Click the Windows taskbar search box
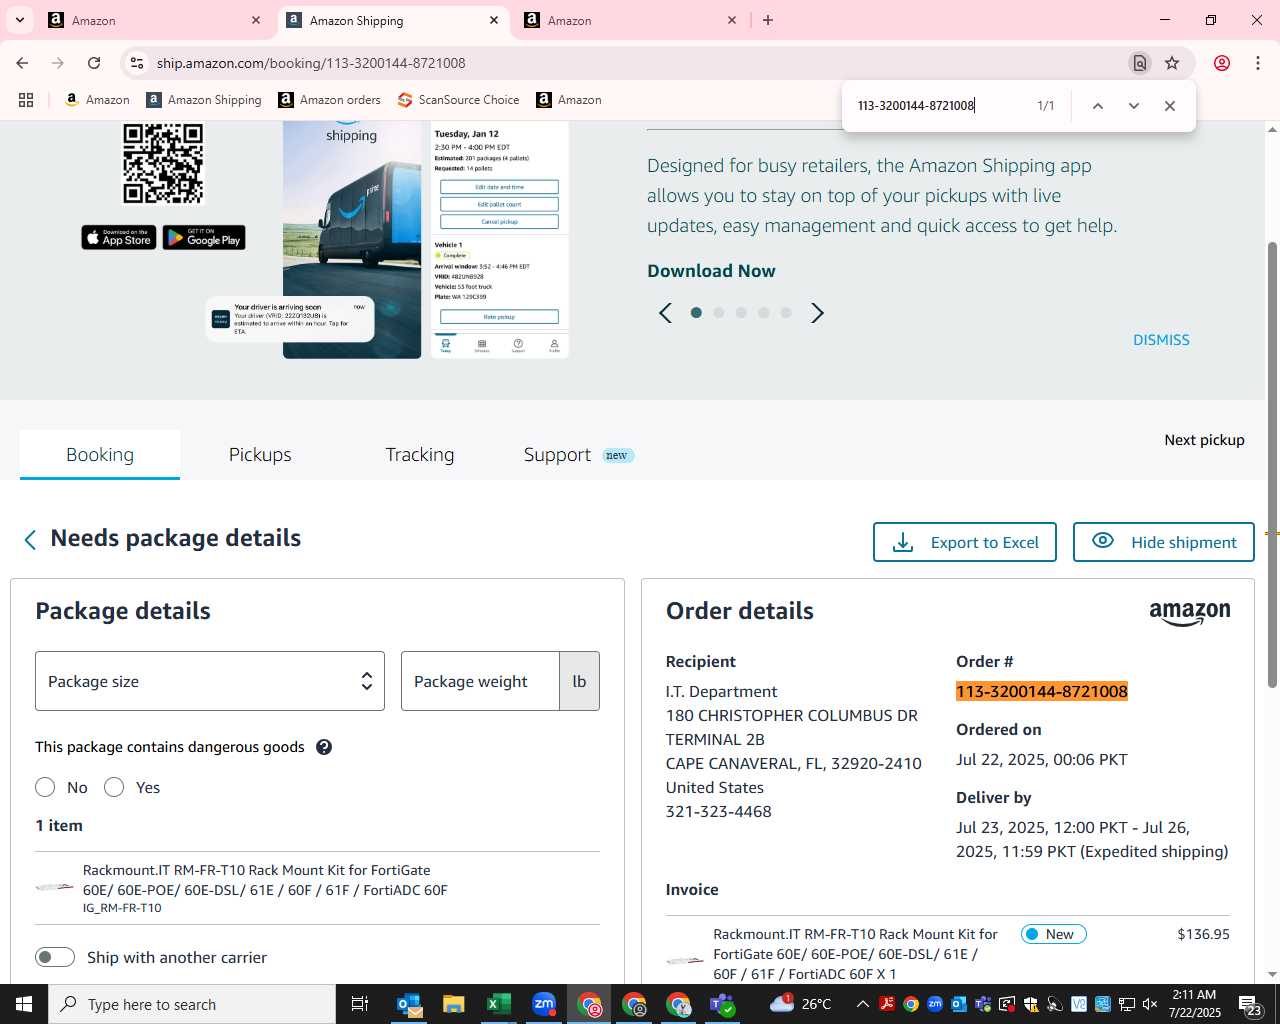This screenshot has height=1024, width=1280. coord(192,1004)
